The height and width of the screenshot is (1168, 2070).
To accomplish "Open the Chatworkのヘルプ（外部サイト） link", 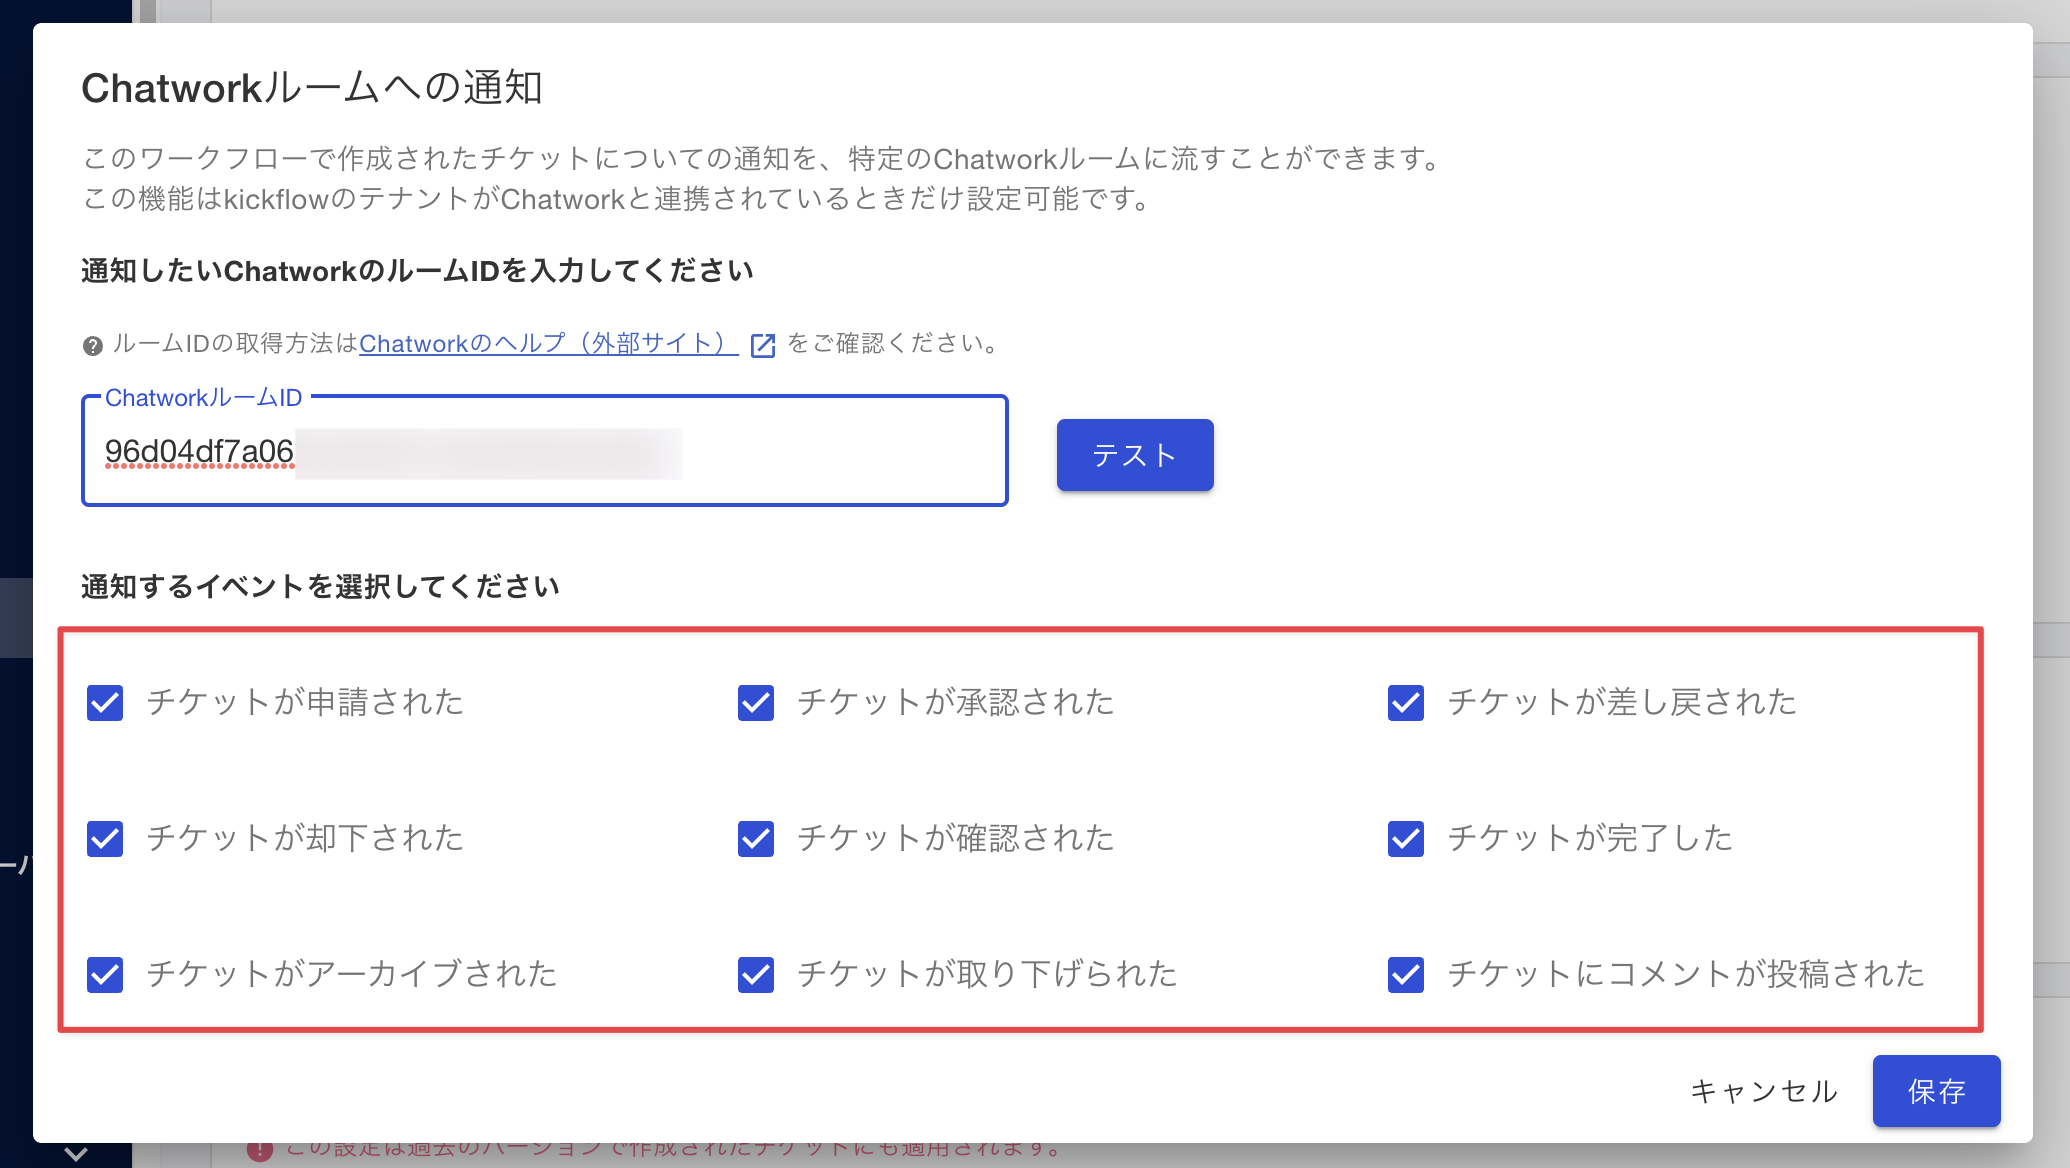I will (548, 344).
